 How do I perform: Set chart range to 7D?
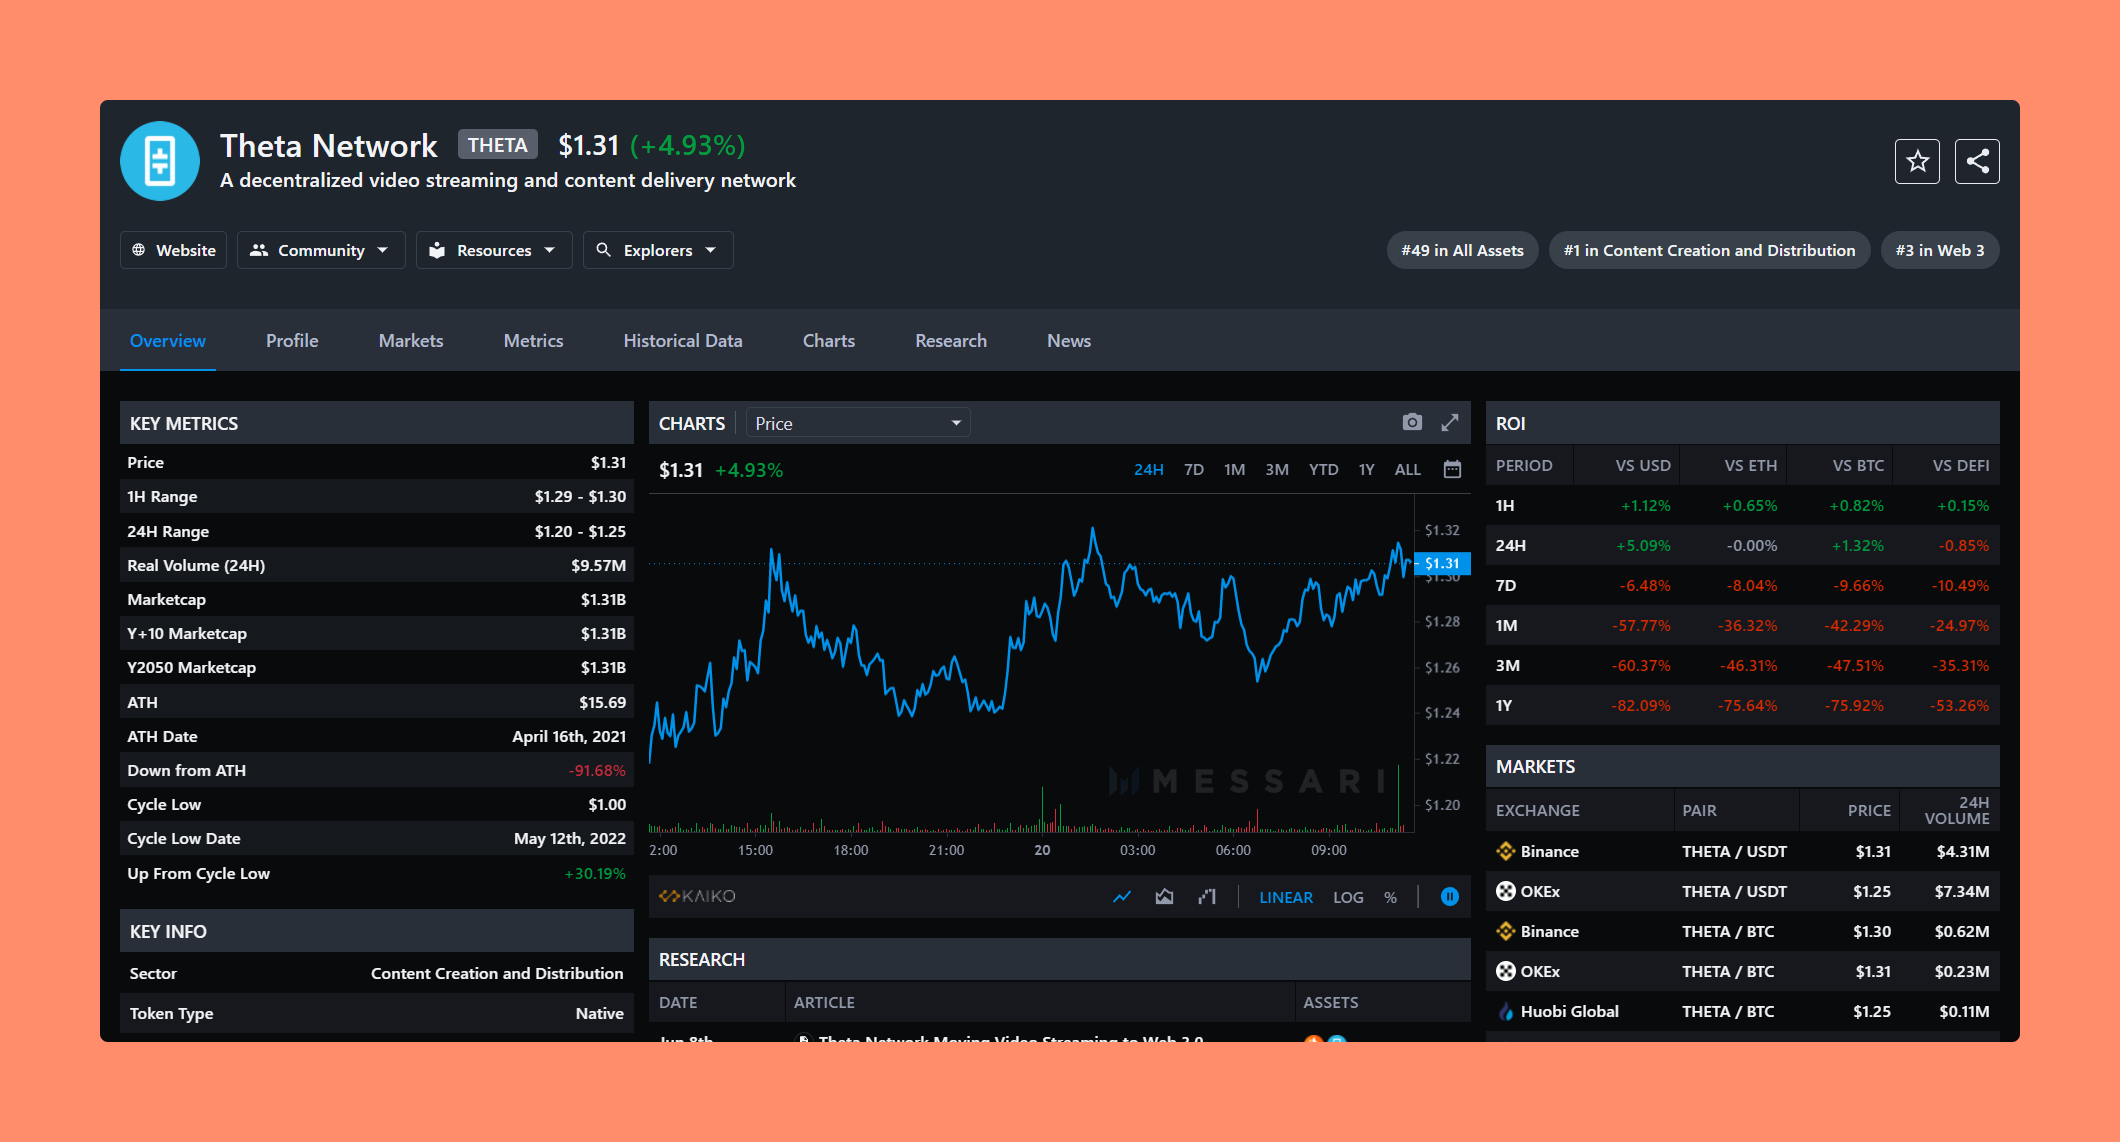(1194, 469)
